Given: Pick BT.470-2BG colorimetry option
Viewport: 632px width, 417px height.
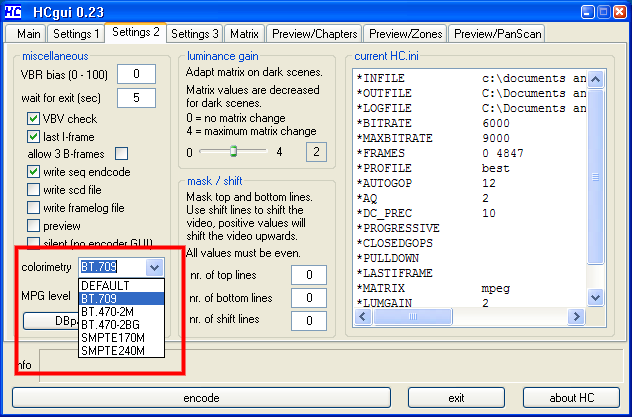Looking at the screenshot, I should (121, 325).
